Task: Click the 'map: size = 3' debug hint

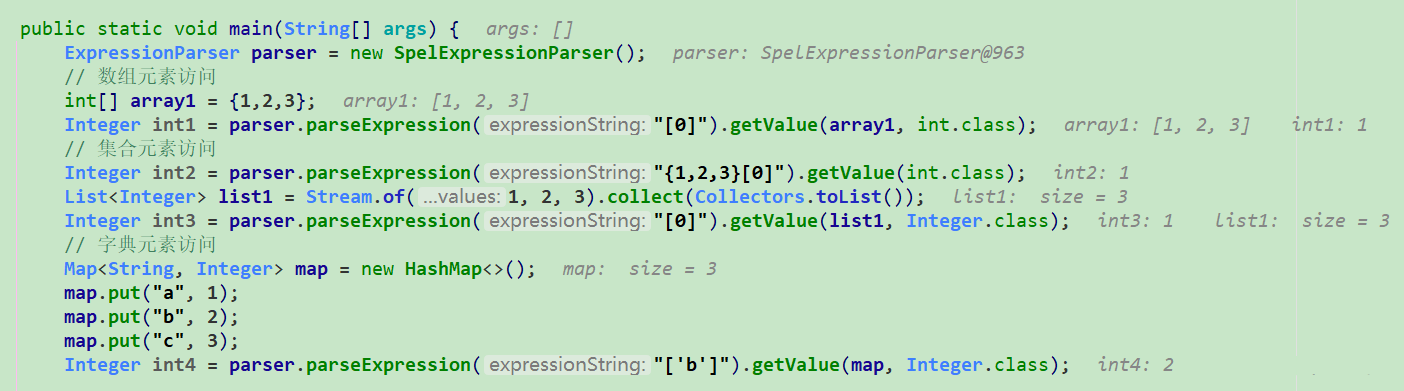Action: click(x=639, y=269)
